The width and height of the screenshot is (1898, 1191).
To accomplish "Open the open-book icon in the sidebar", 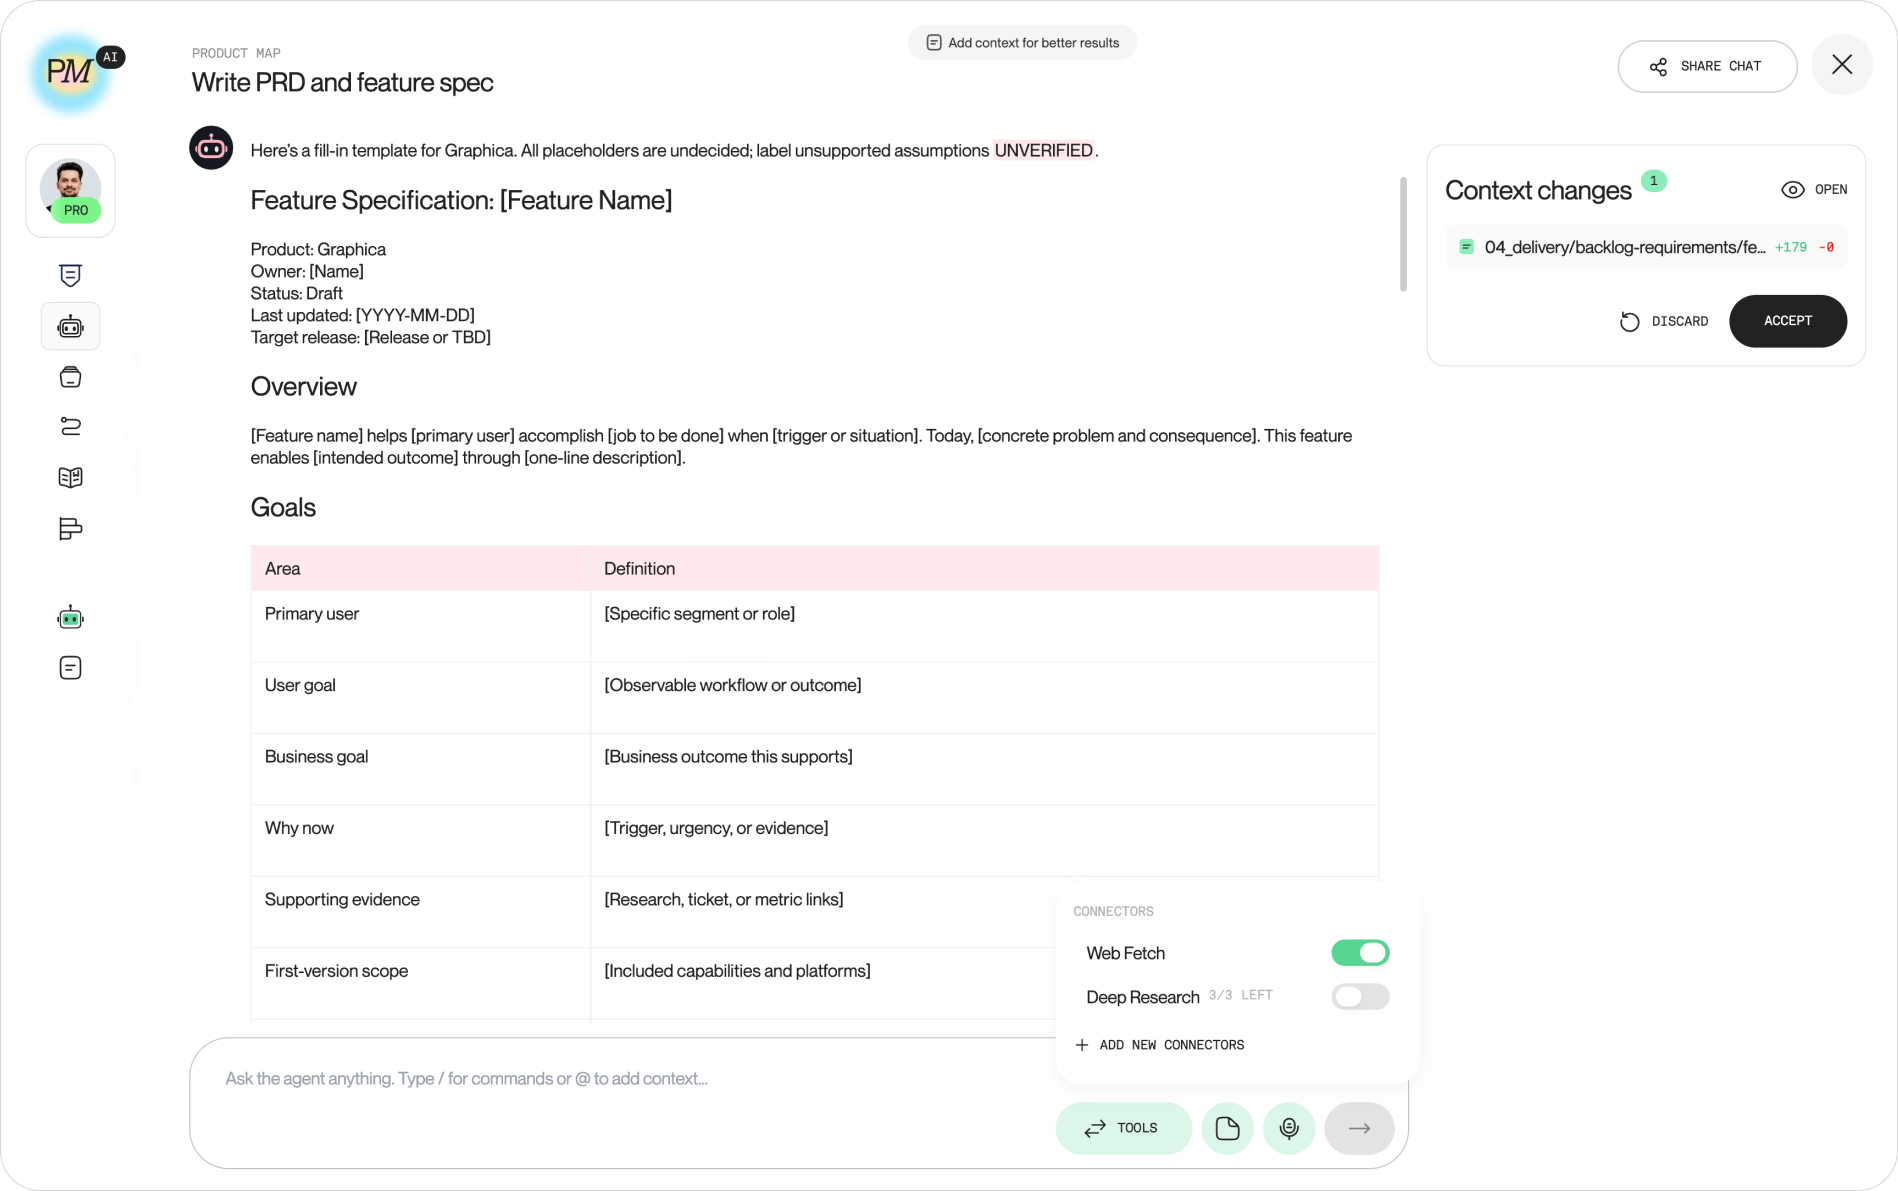I will [70, 478].
